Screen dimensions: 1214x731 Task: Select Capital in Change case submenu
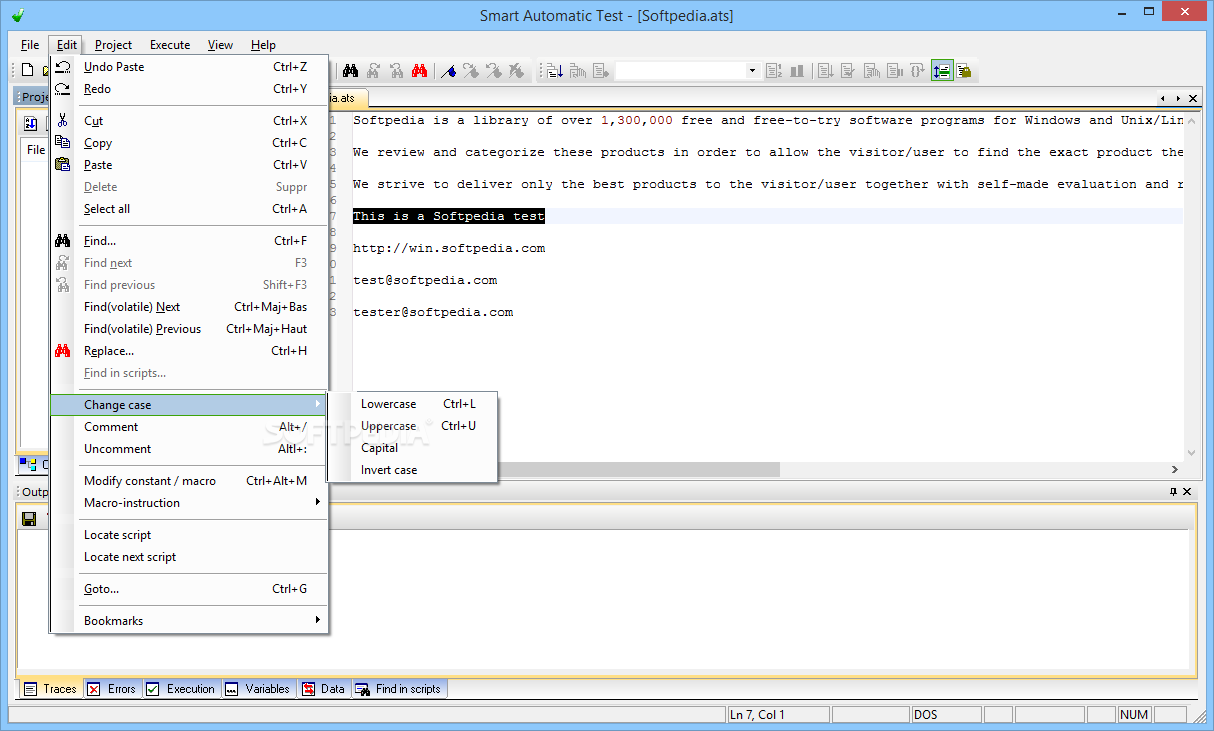413,448
